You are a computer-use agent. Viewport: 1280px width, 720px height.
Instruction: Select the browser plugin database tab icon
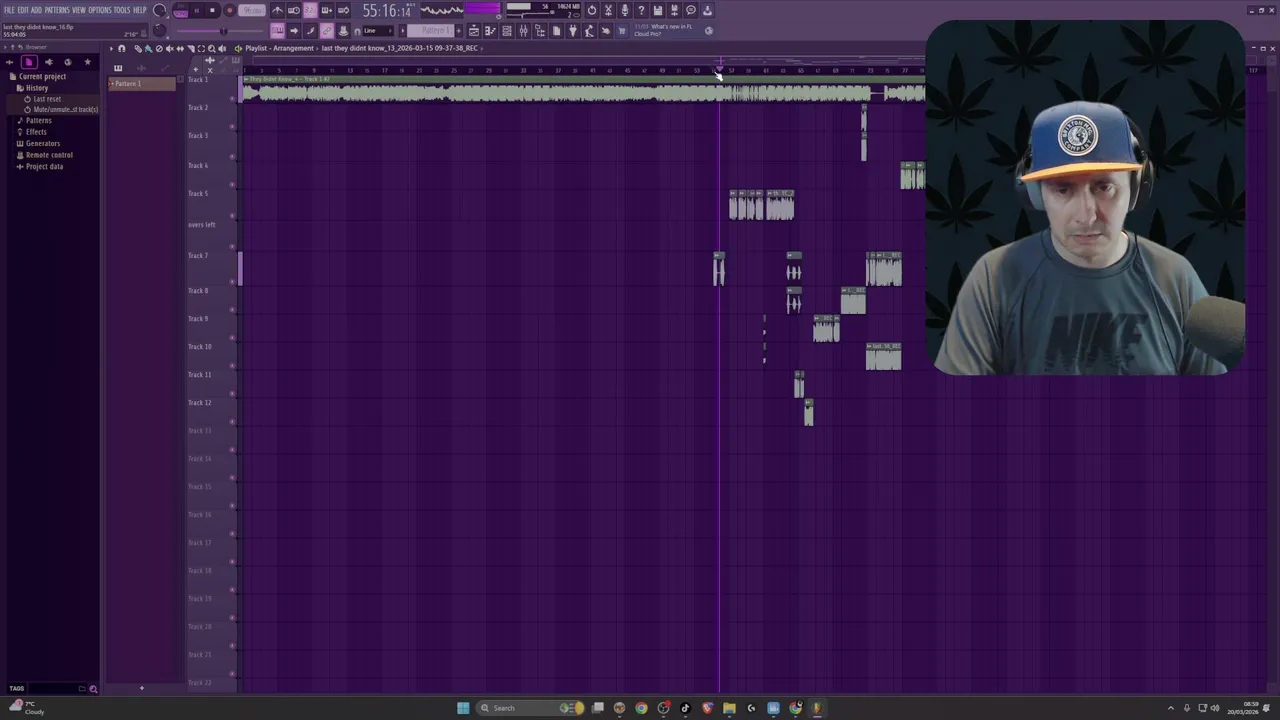click(x=49, y=62)
